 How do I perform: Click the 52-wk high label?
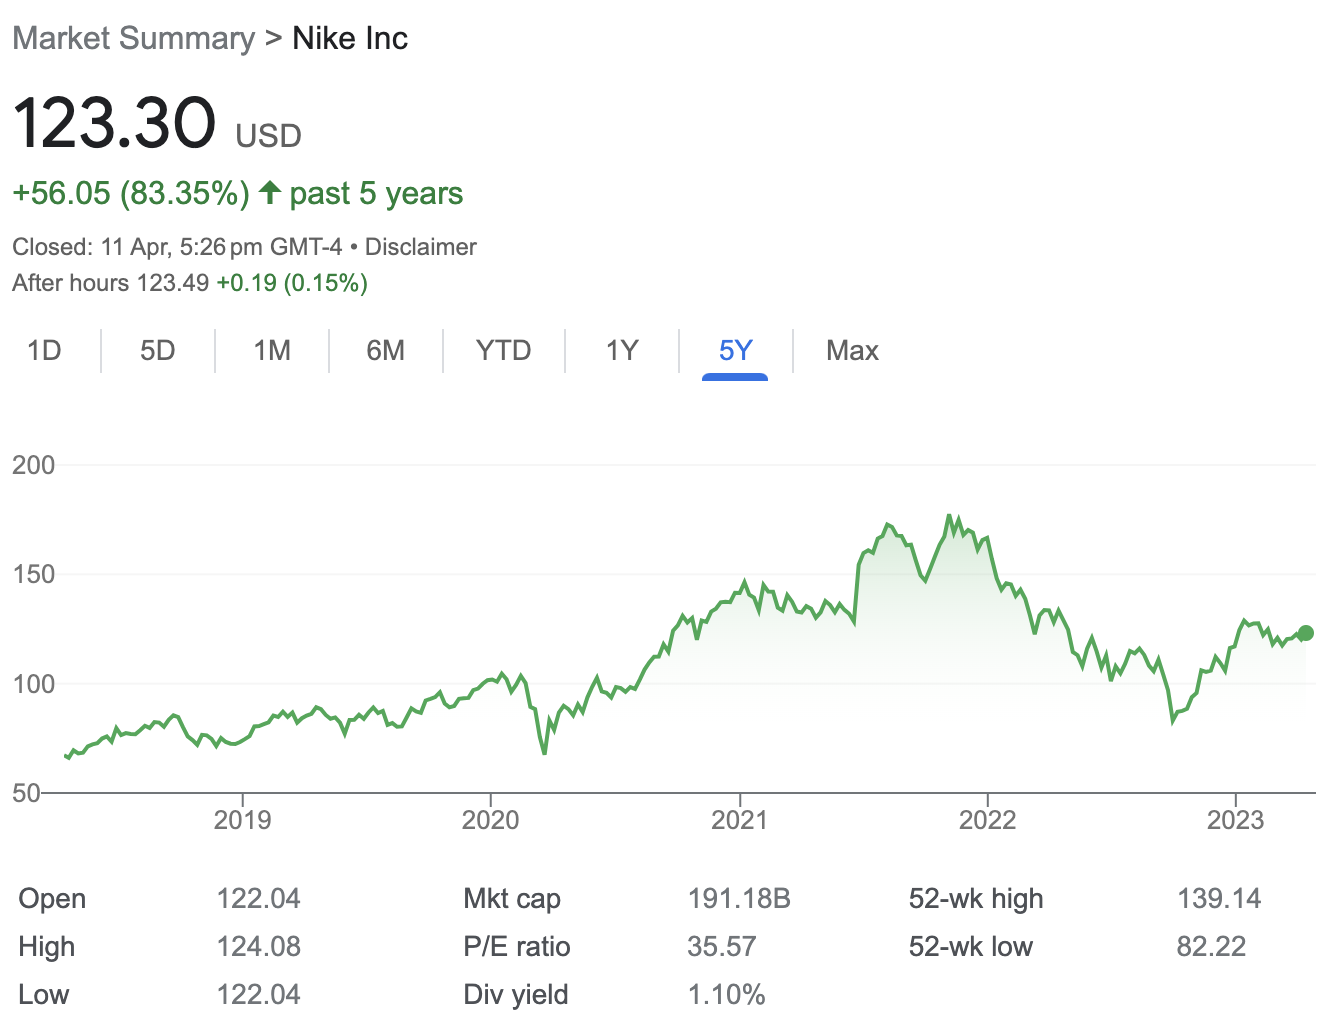(976, 899)
